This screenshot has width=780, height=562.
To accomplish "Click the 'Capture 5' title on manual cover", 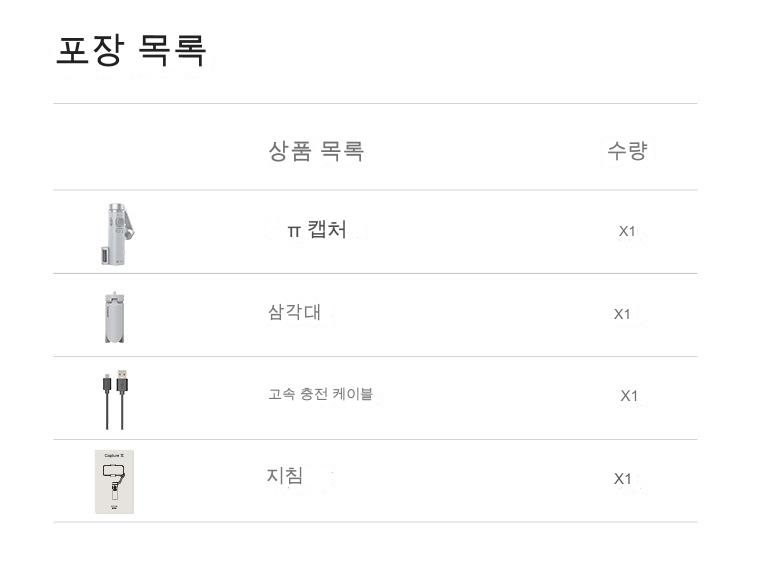I will pos(112,455).
